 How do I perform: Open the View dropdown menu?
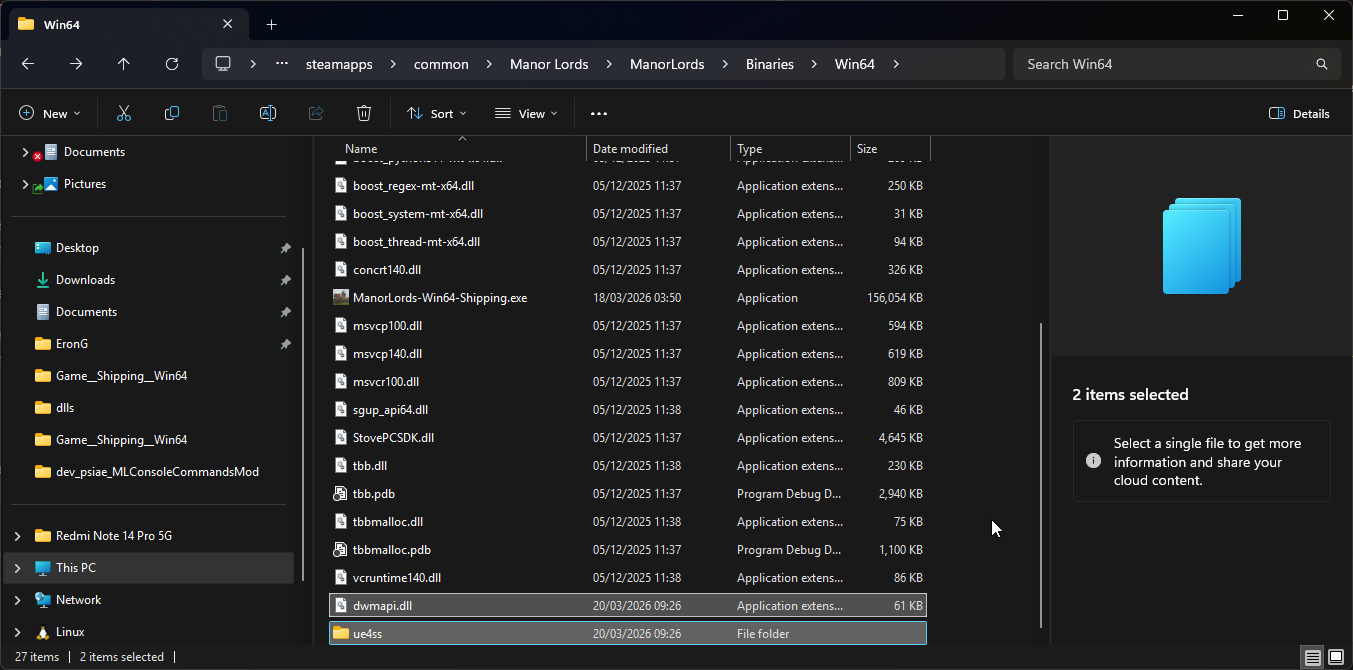point(526,114)
